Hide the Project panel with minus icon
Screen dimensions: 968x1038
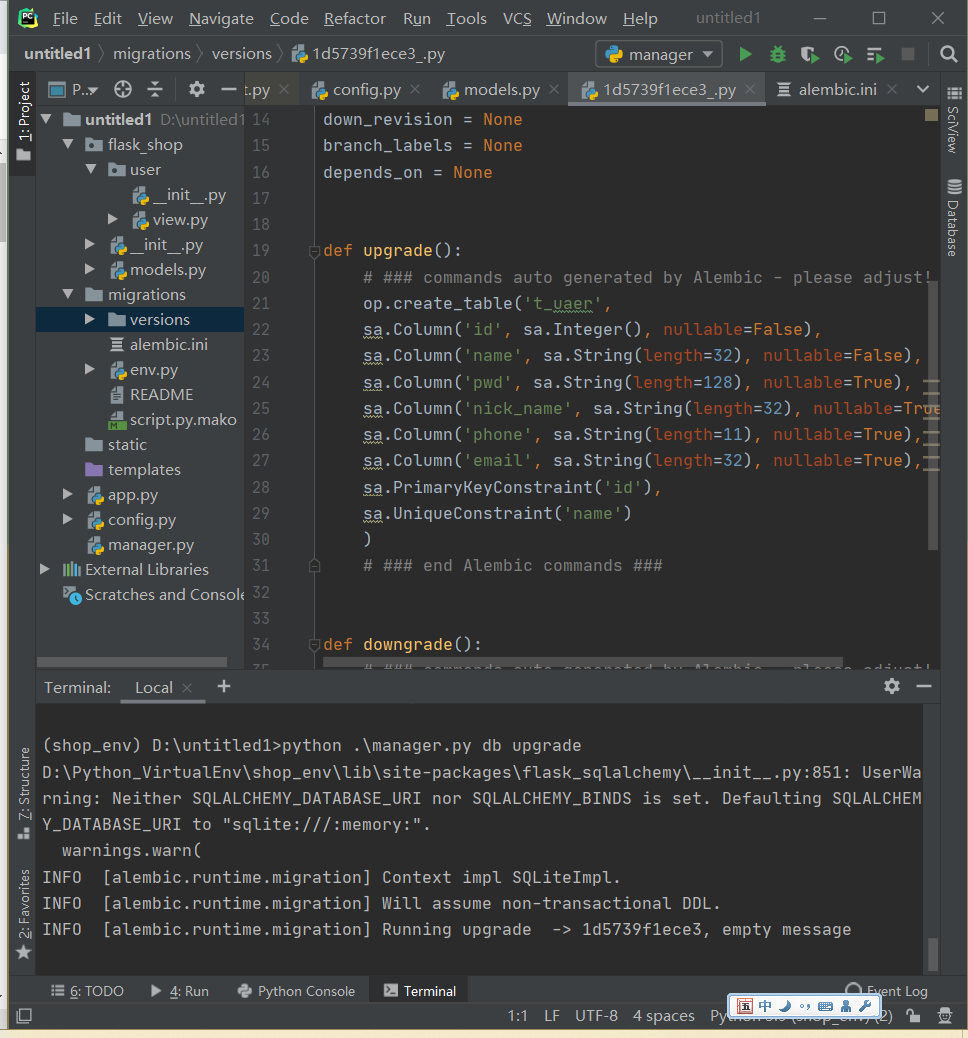(x=228, y=89)
